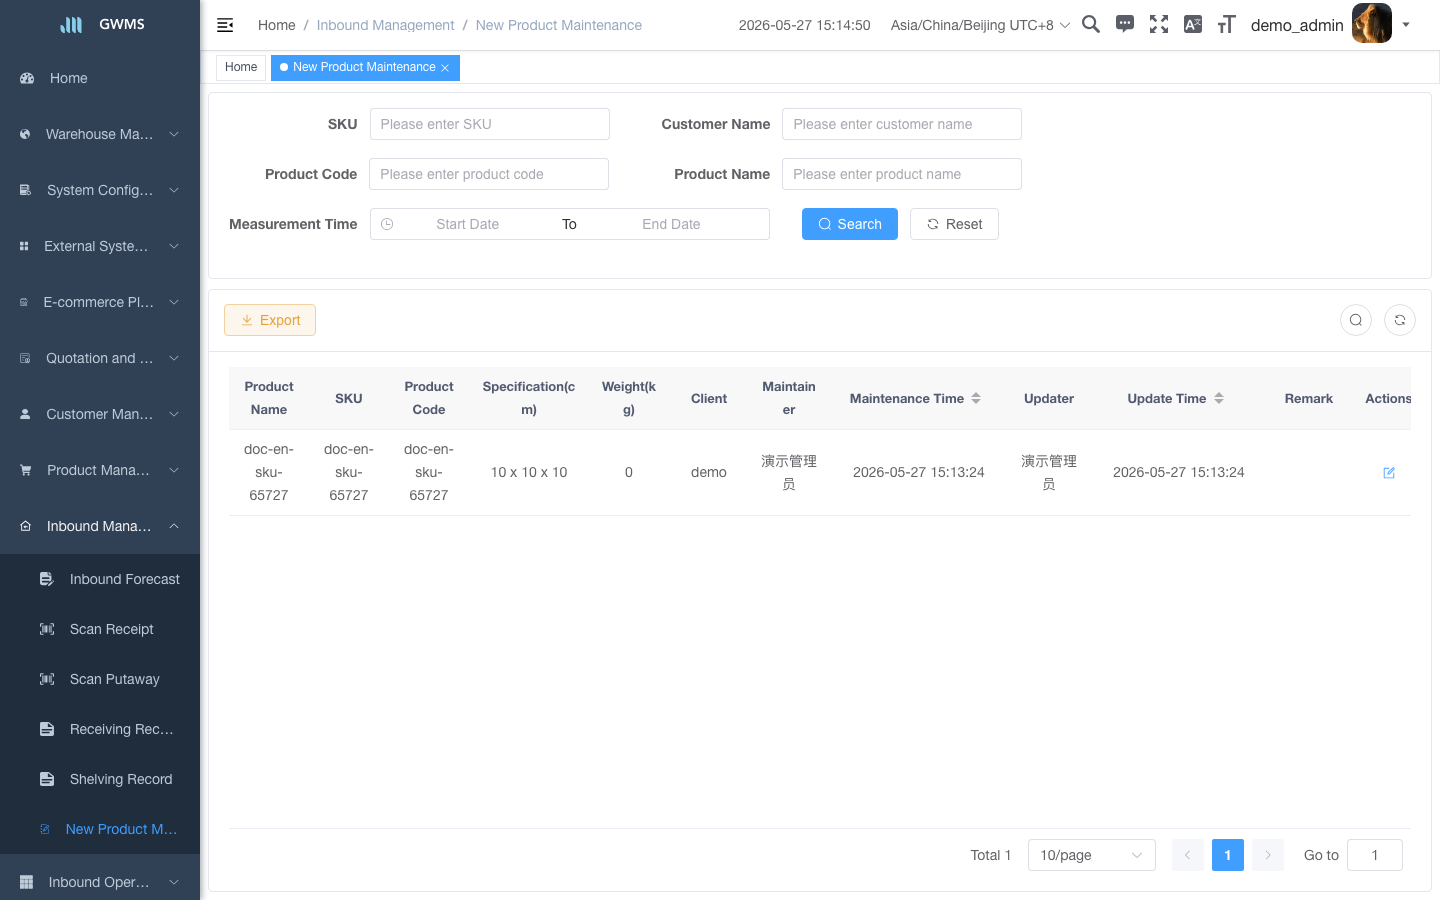The width and height of the screenshot is (1440, 900).
Task: Click the Remark column header
Action: point(1309,398)
